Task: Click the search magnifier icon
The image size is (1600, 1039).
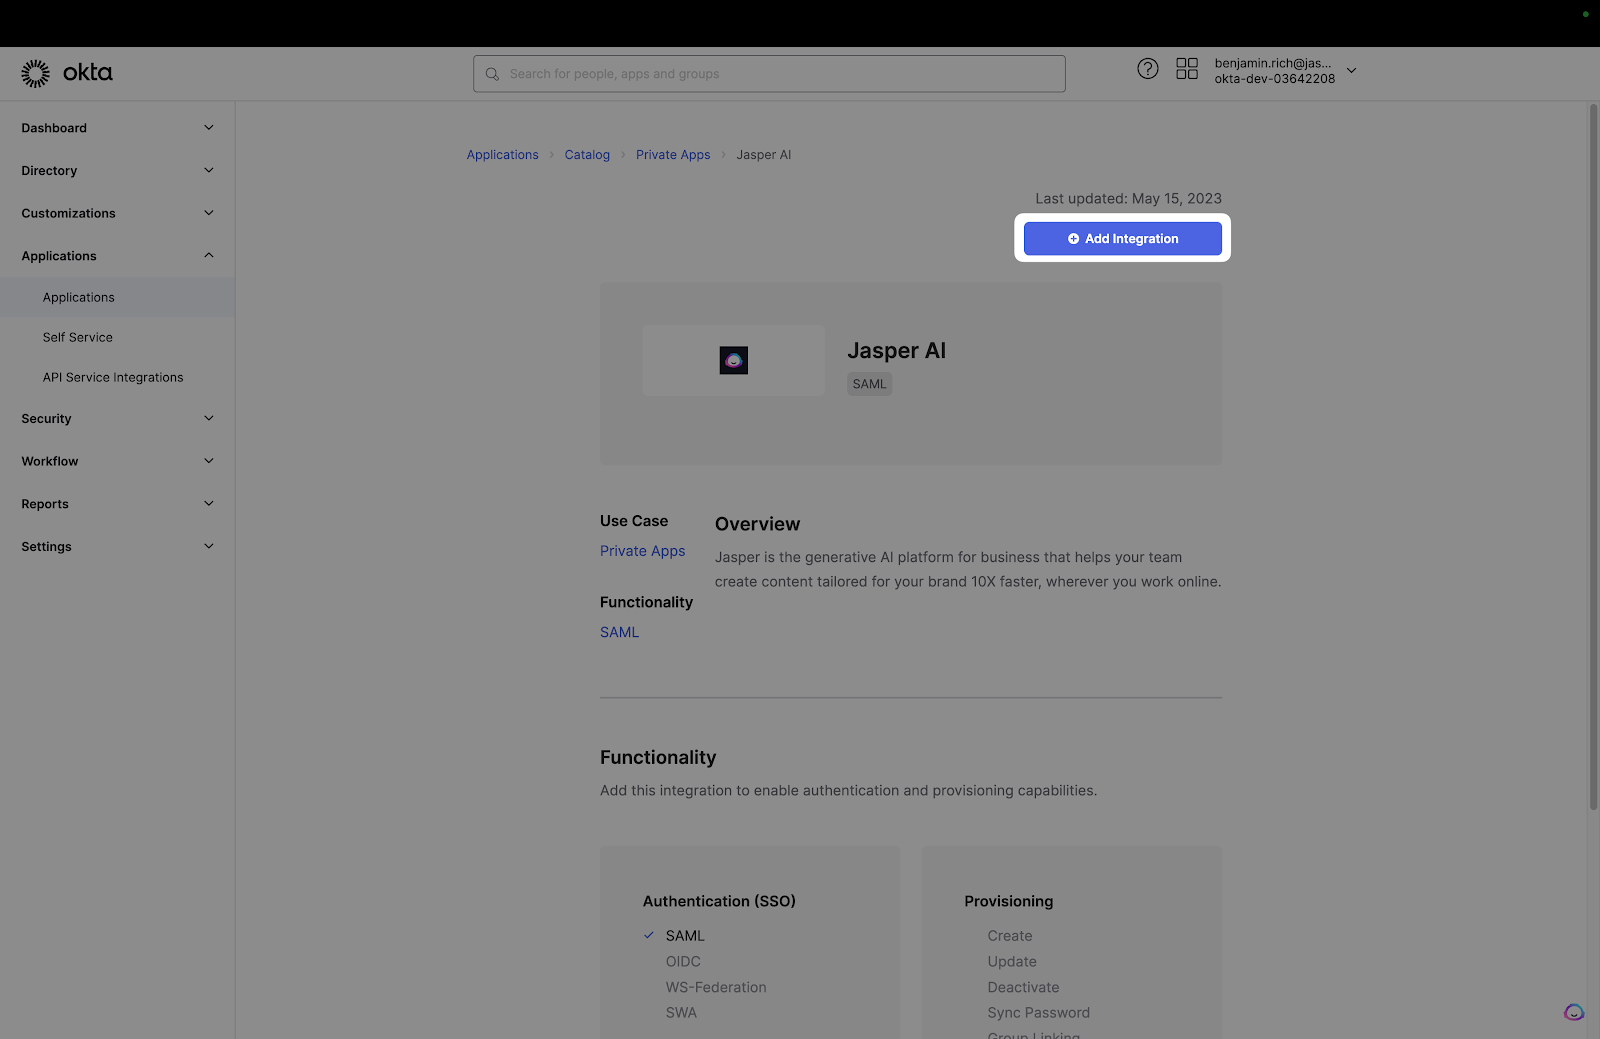Action: coord(492,74)
